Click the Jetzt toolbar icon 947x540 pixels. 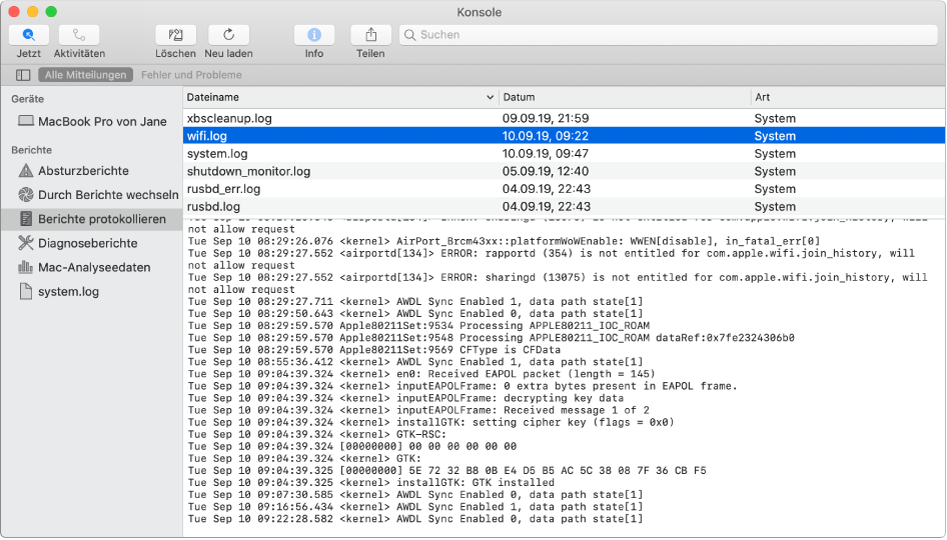28,35
